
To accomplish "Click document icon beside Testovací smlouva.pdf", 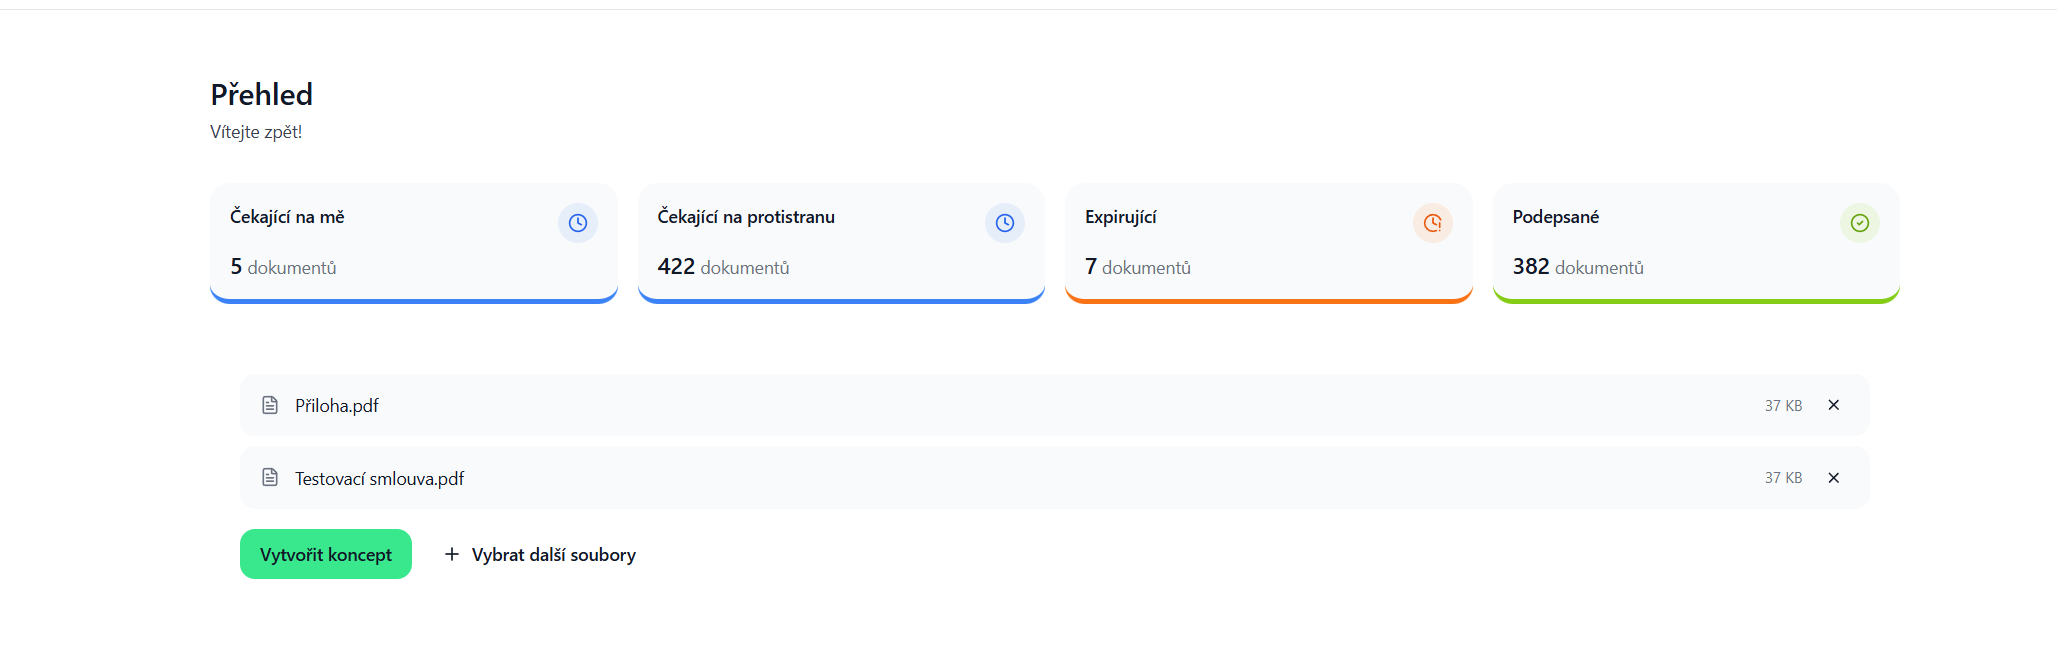I will 270,477.
